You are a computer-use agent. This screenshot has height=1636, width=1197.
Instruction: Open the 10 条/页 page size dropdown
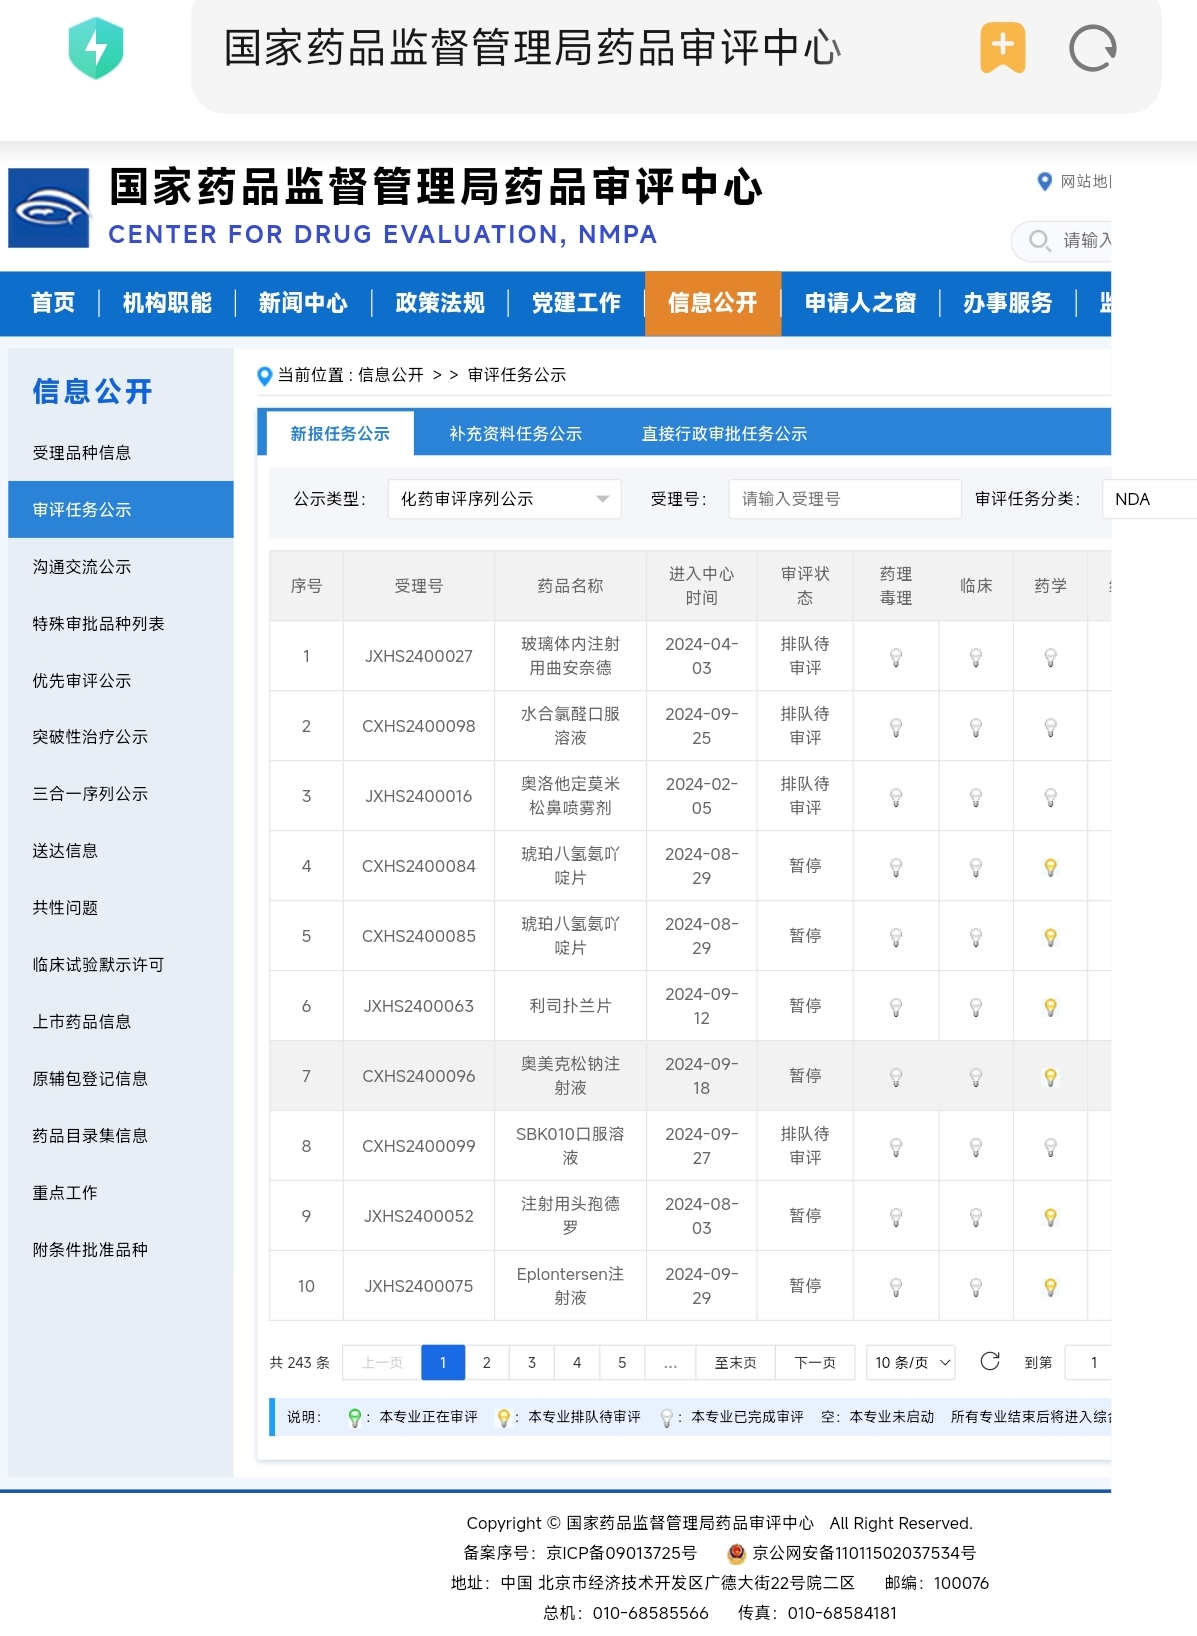point(911,1362)
